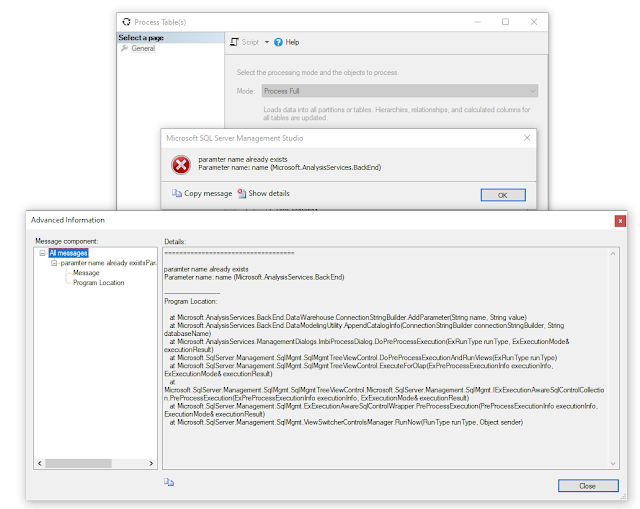This screenshot has height=509, width=640.
Task: Open the Script dropdown arrow
Action: pos(267,42)
